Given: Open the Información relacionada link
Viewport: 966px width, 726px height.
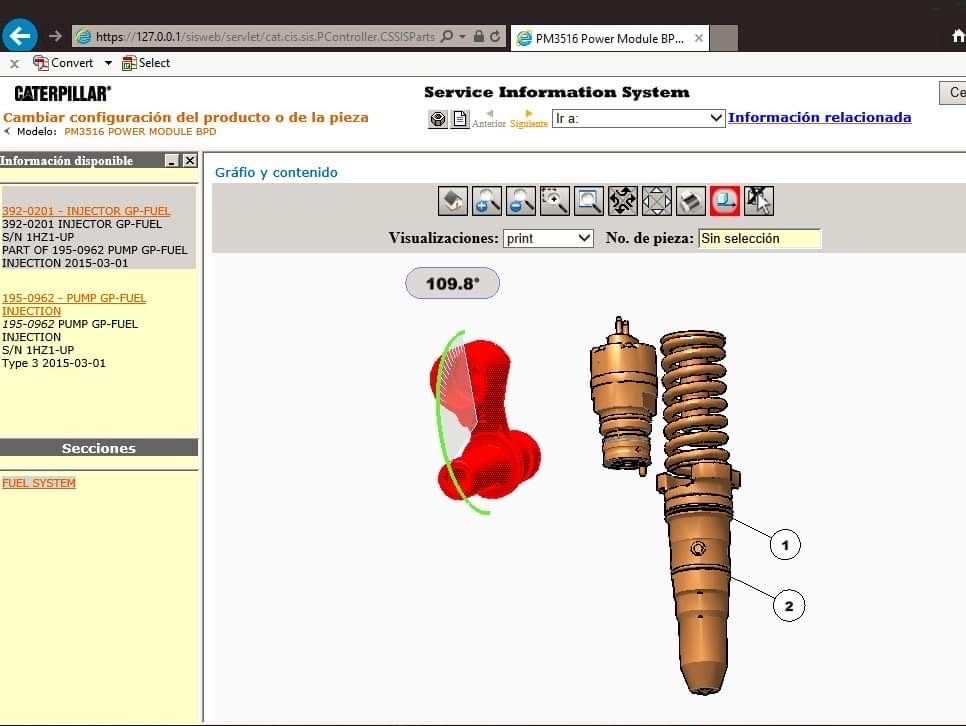Looking at the screenshot, I should [819, 117].
